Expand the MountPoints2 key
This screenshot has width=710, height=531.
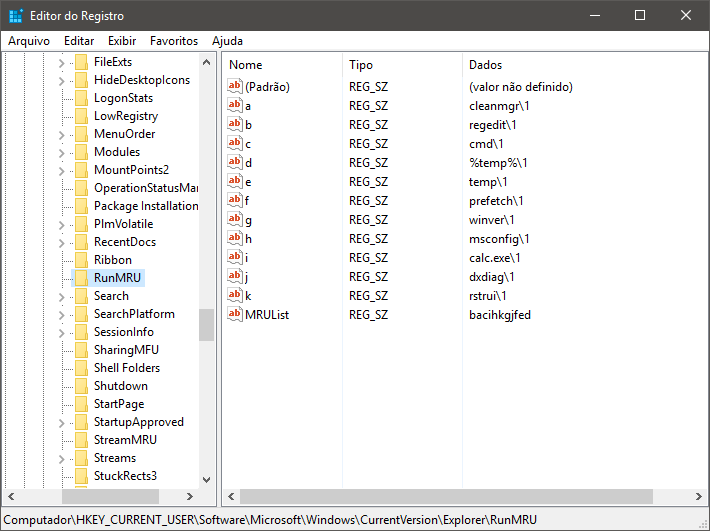62,171
